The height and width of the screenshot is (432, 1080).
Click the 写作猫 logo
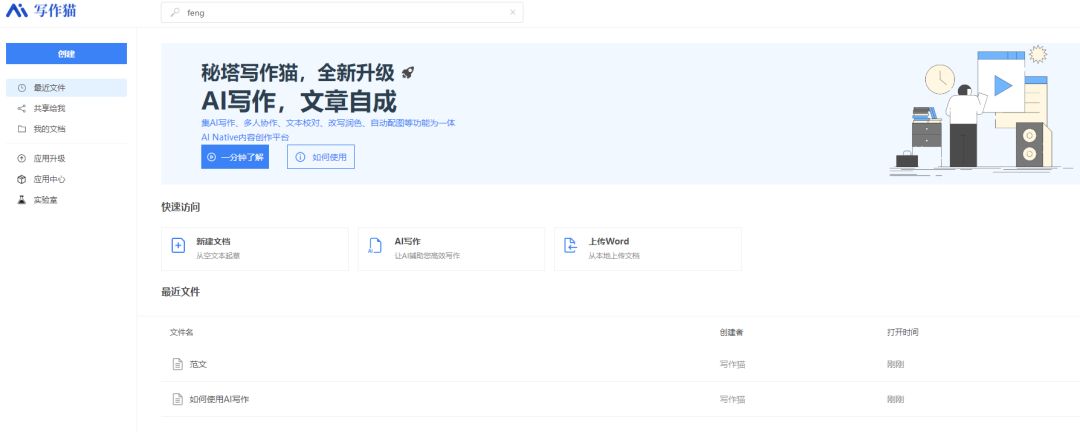(x=41, y=10)
